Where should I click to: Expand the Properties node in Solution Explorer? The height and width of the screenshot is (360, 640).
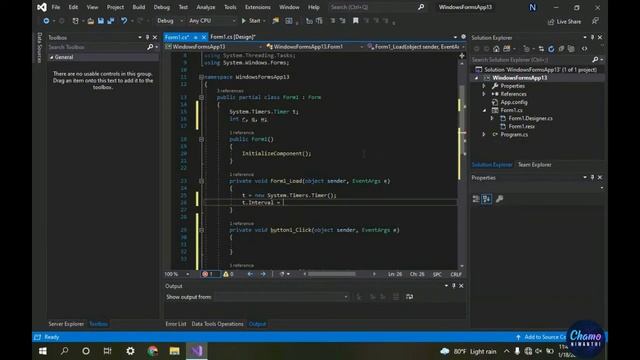(484, 86)
